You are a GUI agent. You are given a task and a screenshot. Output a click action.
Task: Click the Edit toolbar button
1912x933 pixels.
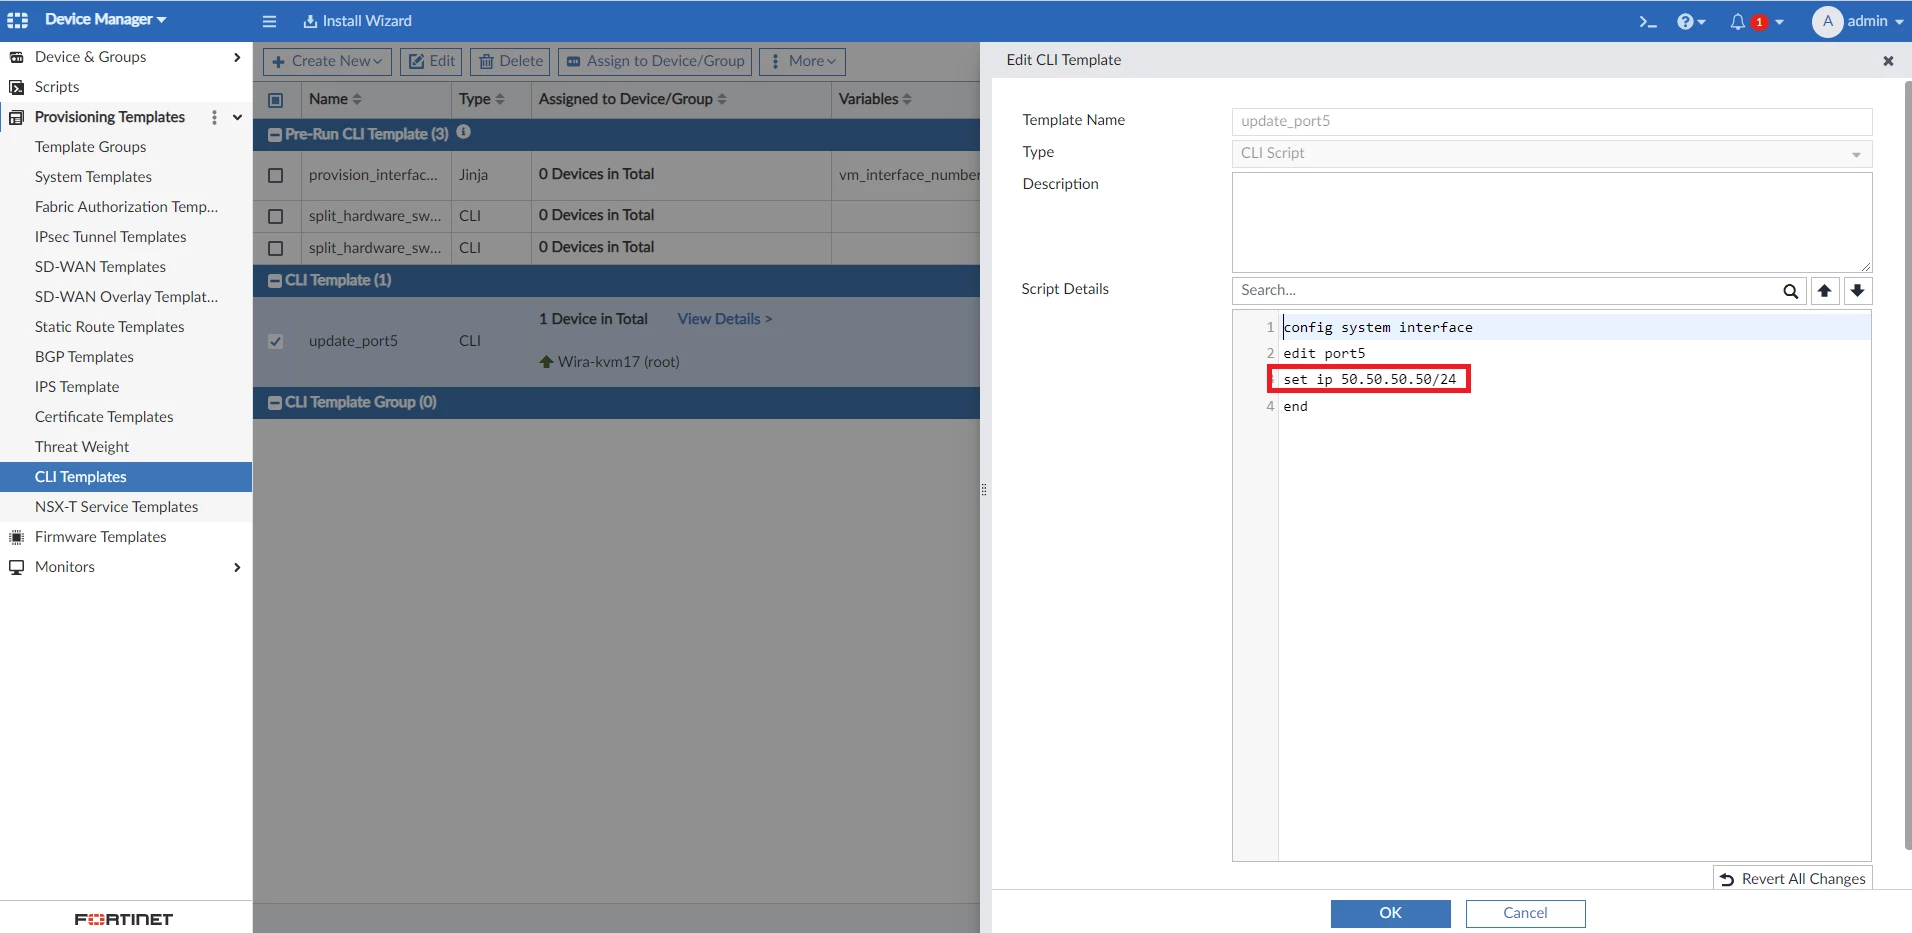pos(431,61)
